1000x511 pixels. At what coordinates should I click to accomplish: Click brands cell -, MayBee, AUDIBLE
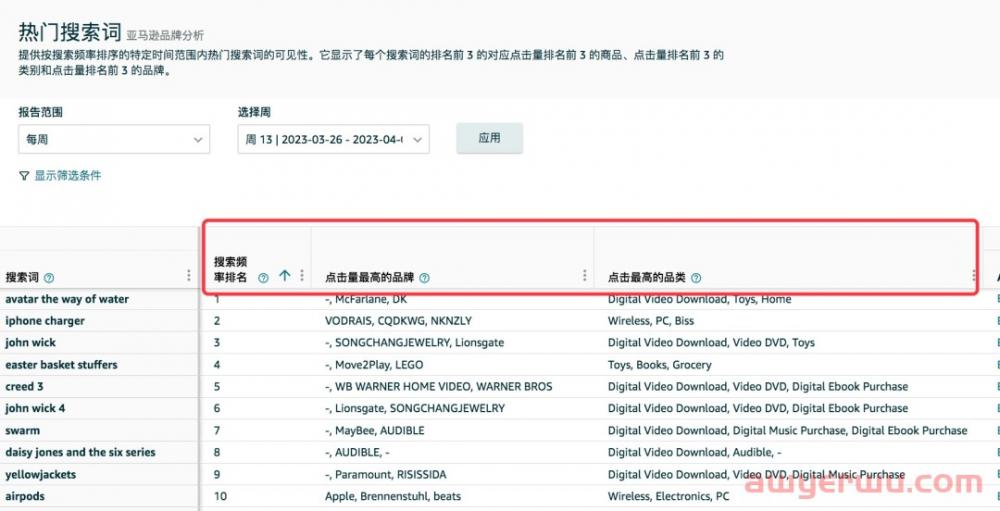click(x=374, y=431)
